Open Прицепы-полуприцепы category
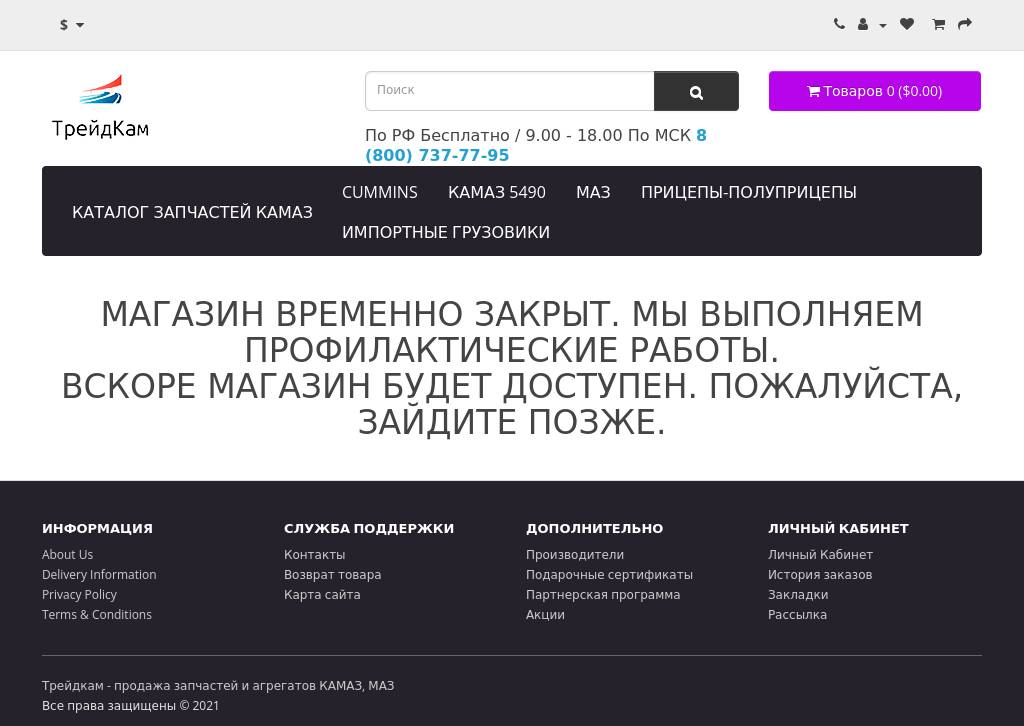 tap(748, 192)
